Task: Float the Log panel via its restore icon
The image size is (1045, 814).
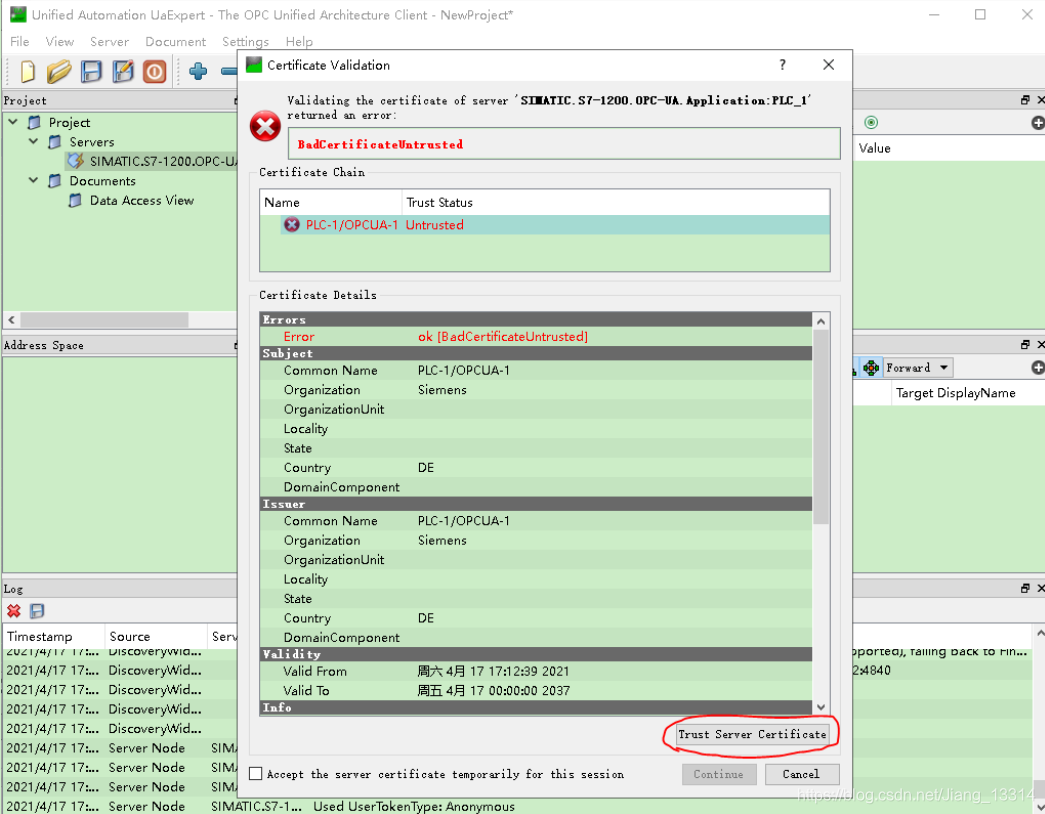Action: [1026, 589]
